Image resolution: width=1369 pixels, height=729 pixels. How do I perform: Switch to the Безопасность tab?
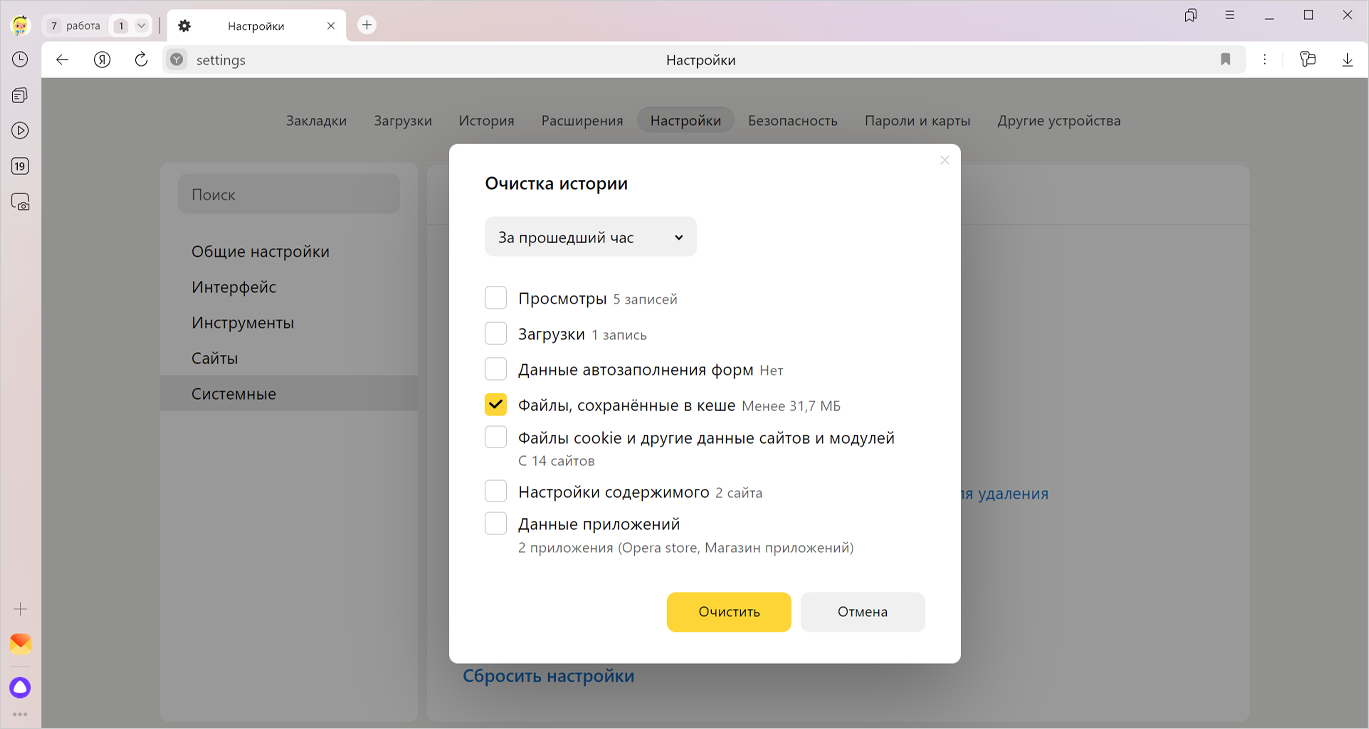pyautogui.click(x=792, y=120)
